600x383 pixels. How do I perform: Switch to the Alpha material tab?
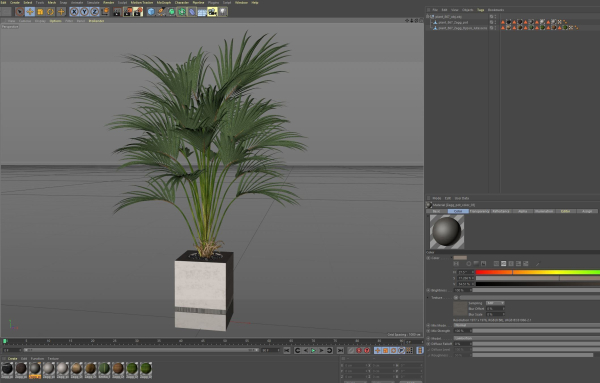(x=522, y=211)
